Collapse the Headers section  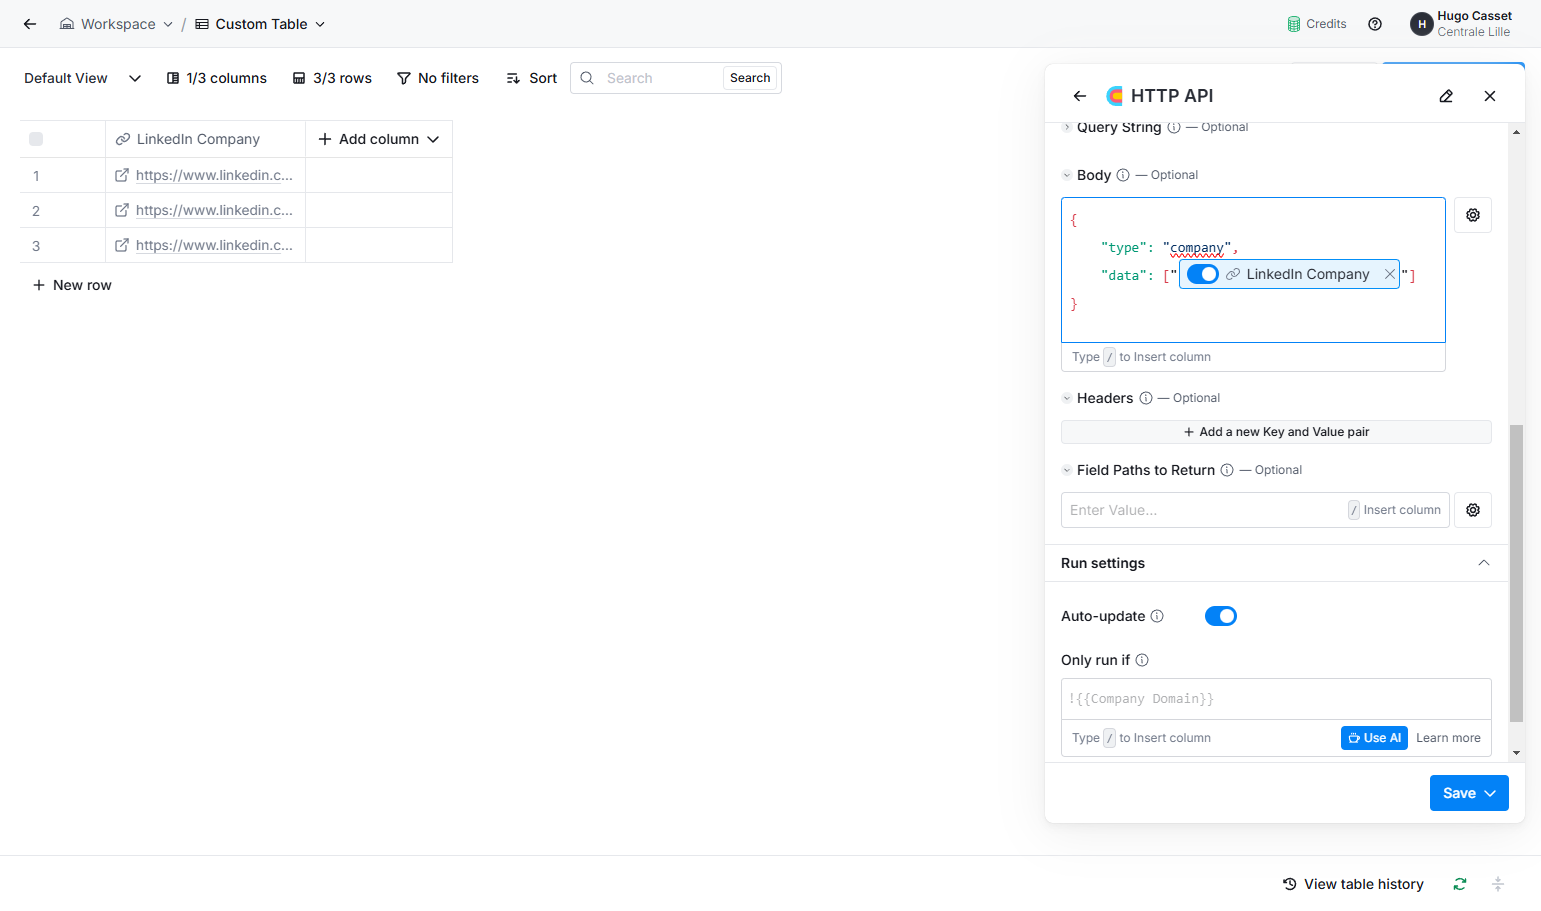click(1067, 398)
